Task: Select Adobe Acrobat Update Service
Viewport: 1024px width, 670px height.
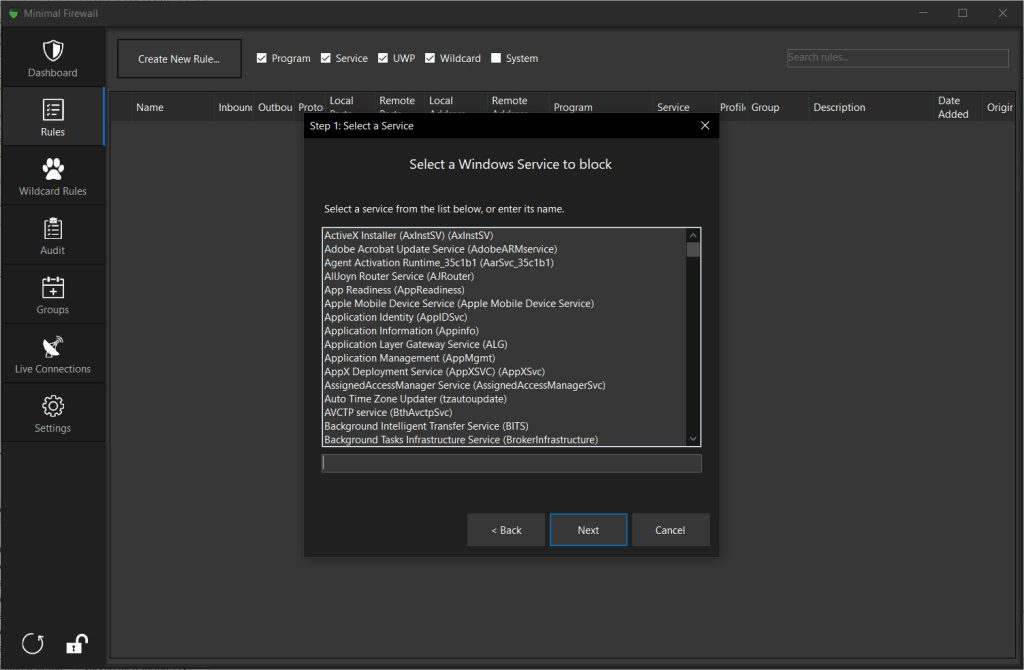Action: coord(504,249)
